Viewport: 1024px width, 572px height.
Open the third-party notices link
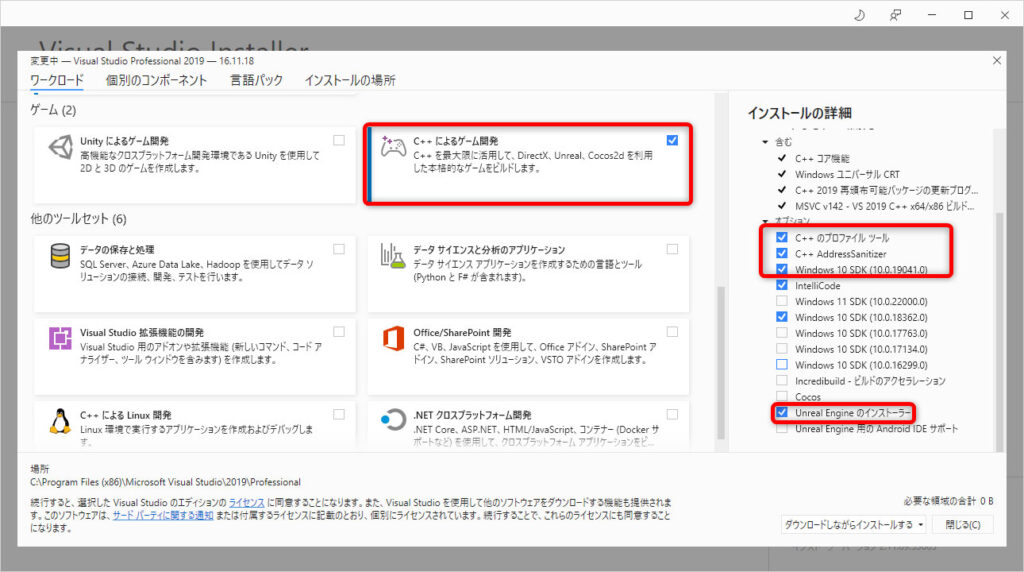(x=163, y=515)
